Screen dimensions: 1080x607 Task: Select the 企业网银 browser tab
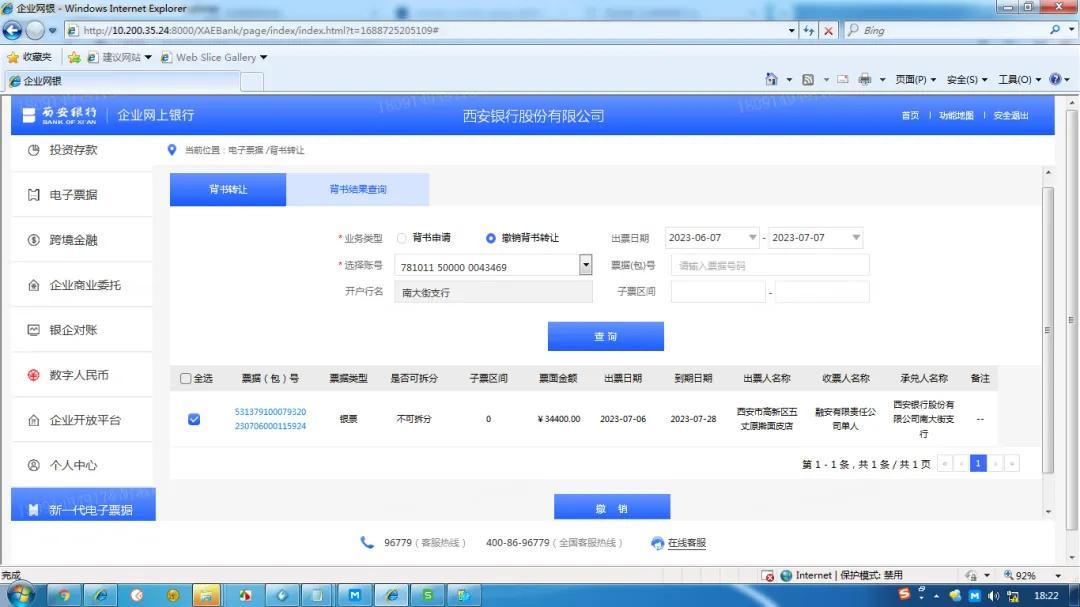point(123,81)
